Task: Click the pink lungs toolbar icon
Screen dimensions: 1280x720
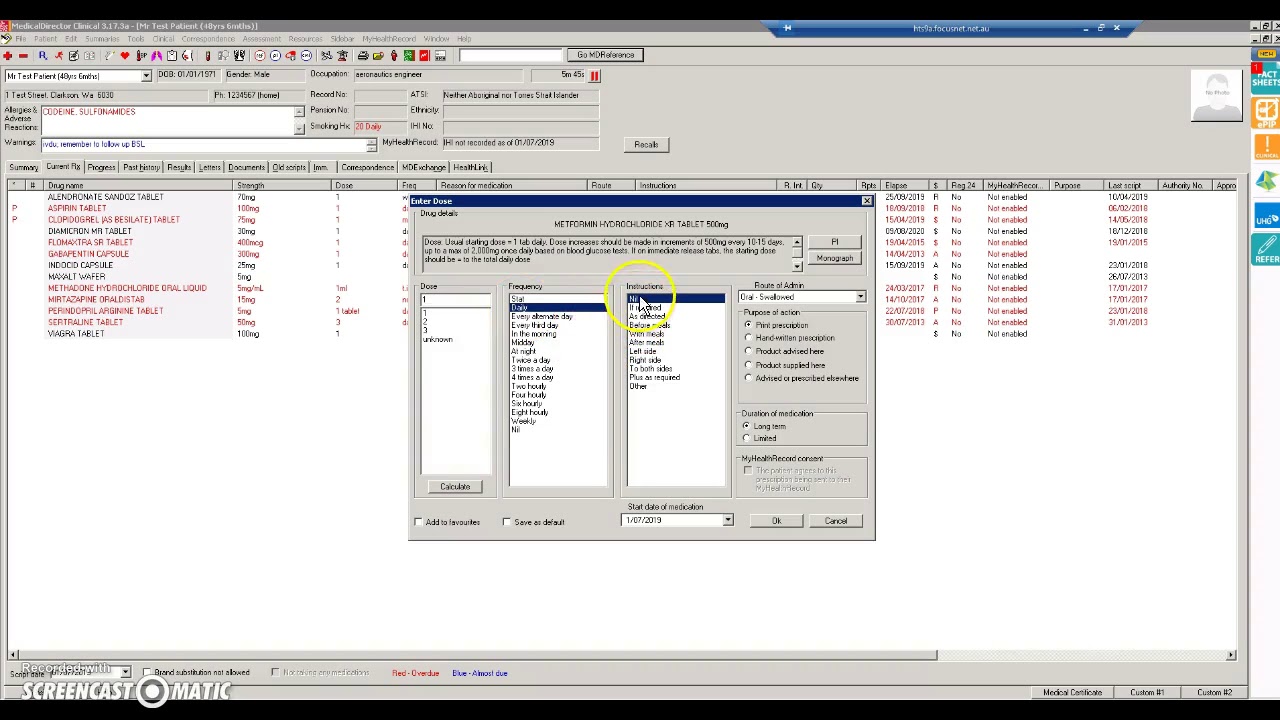Action: (157, 55)
